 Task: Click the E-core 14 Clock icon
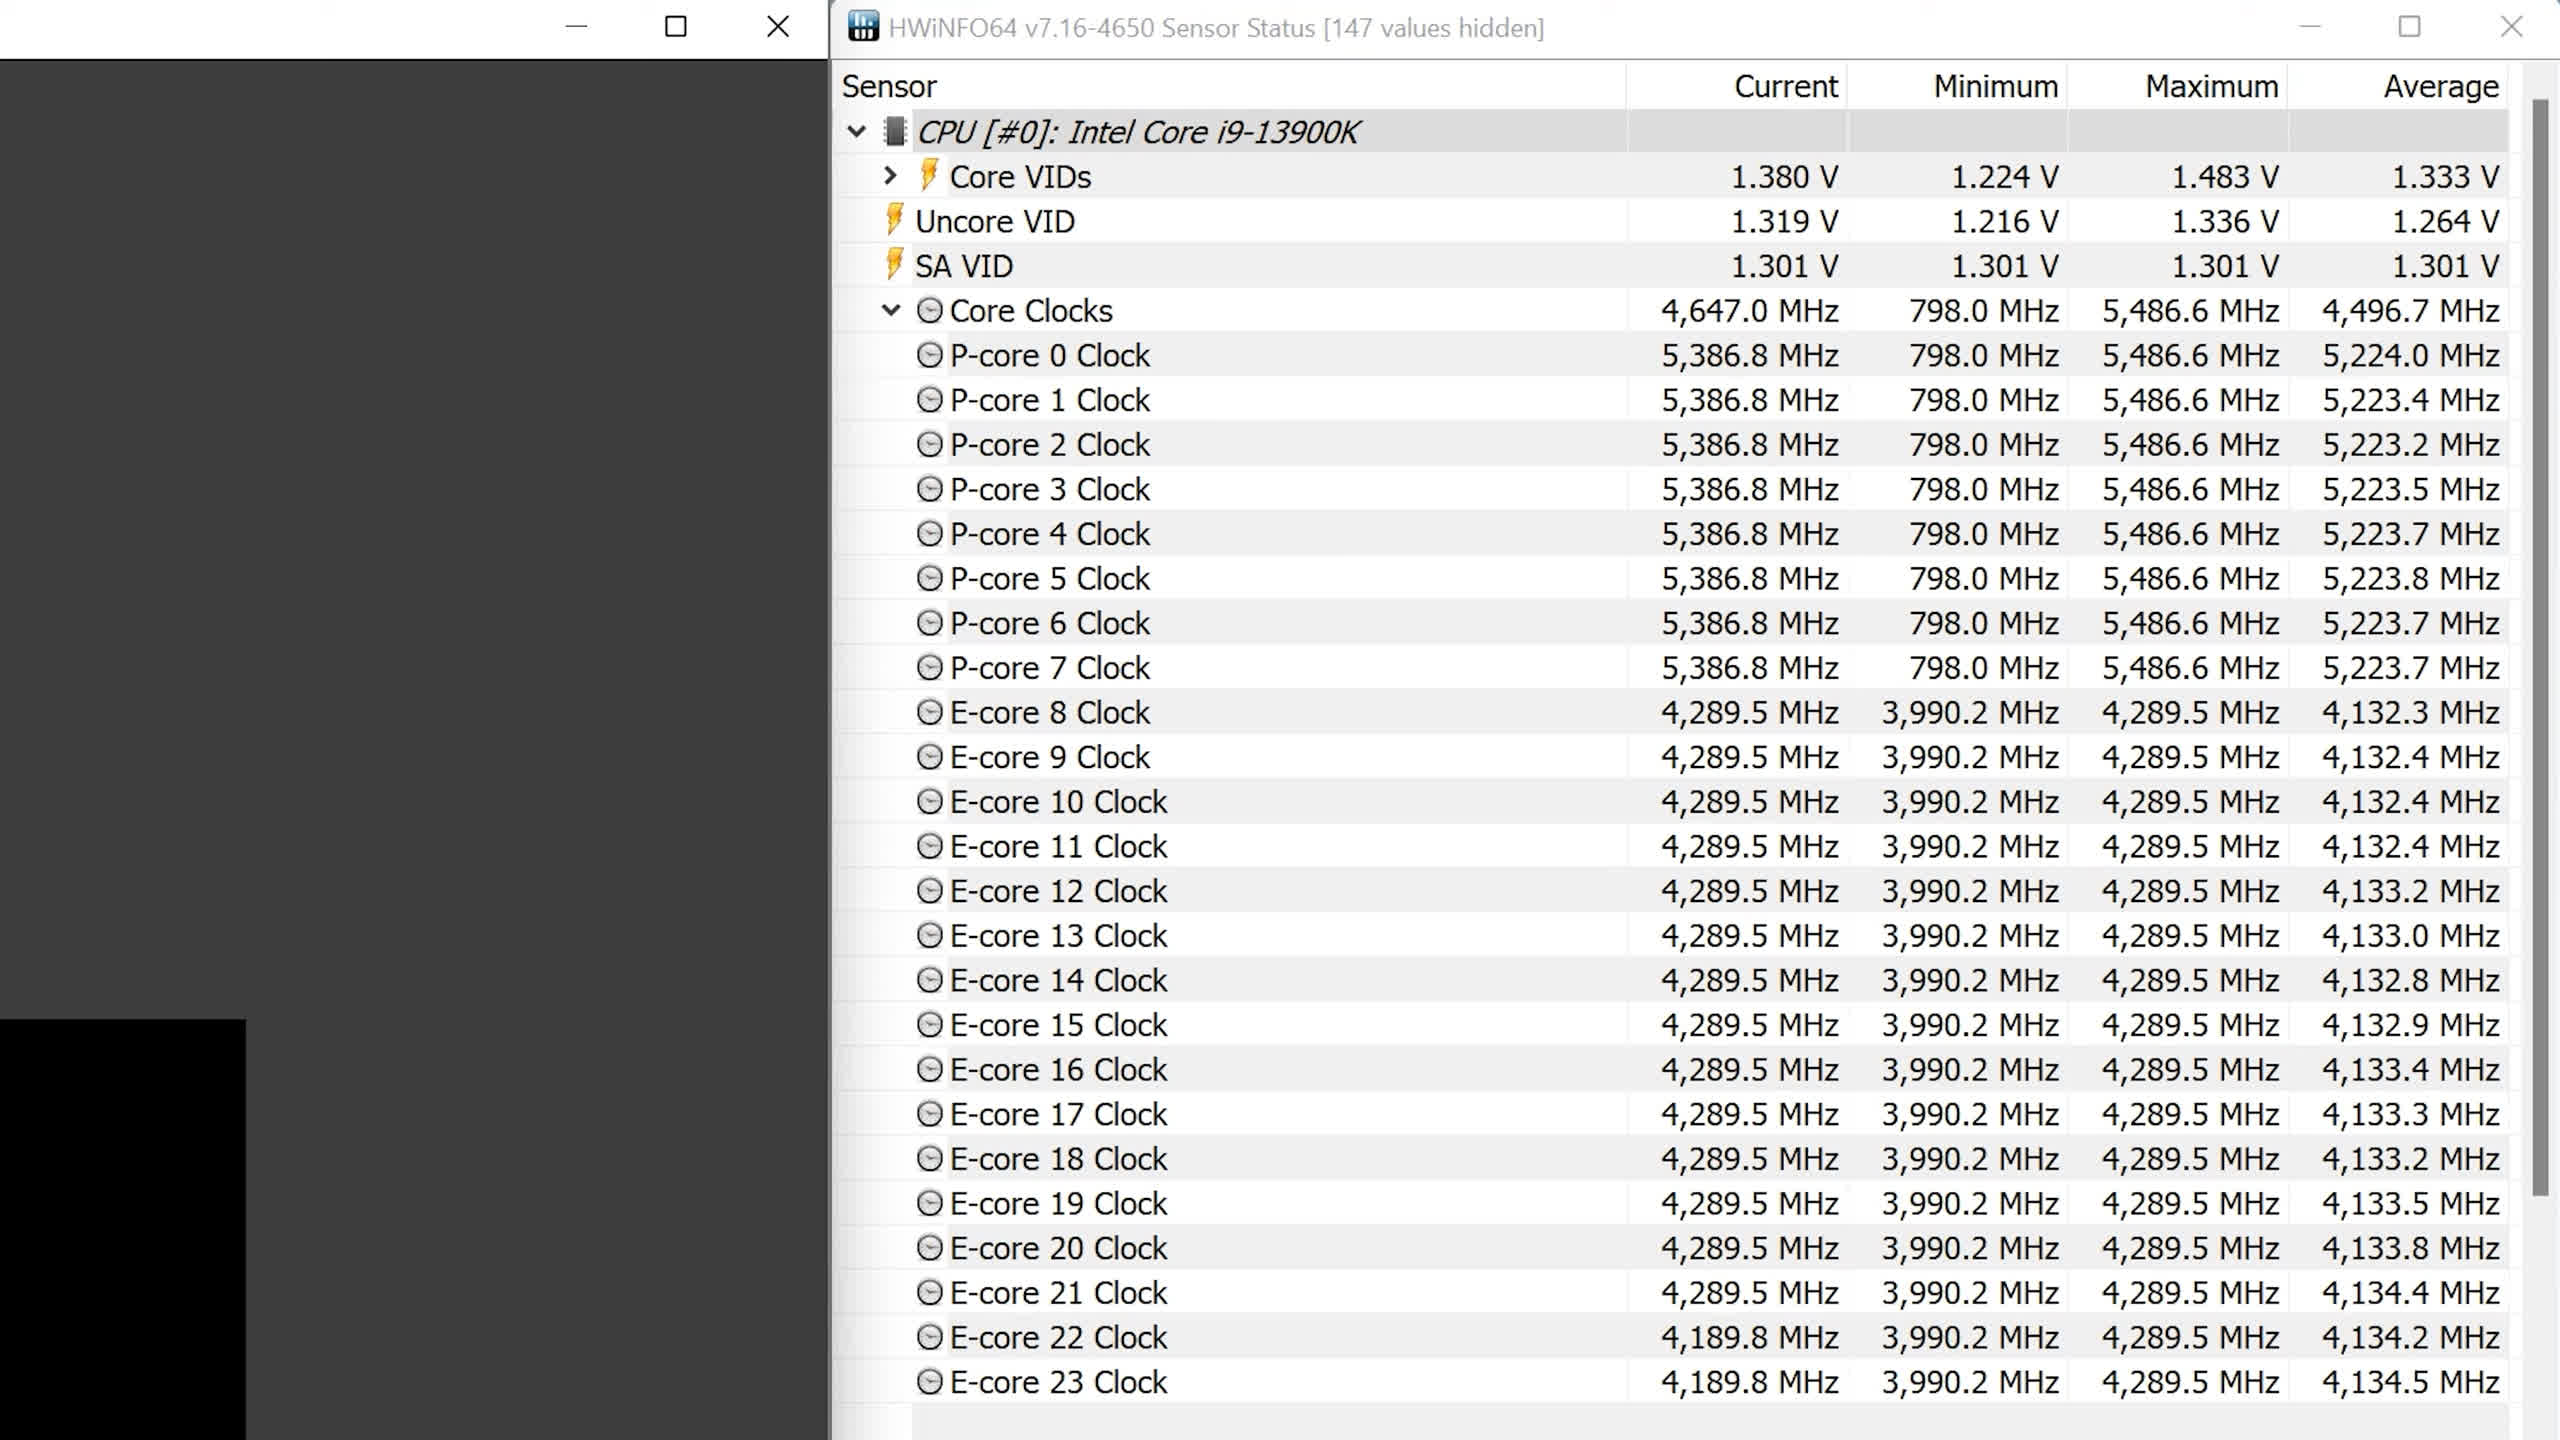click(x=930, y=980)
